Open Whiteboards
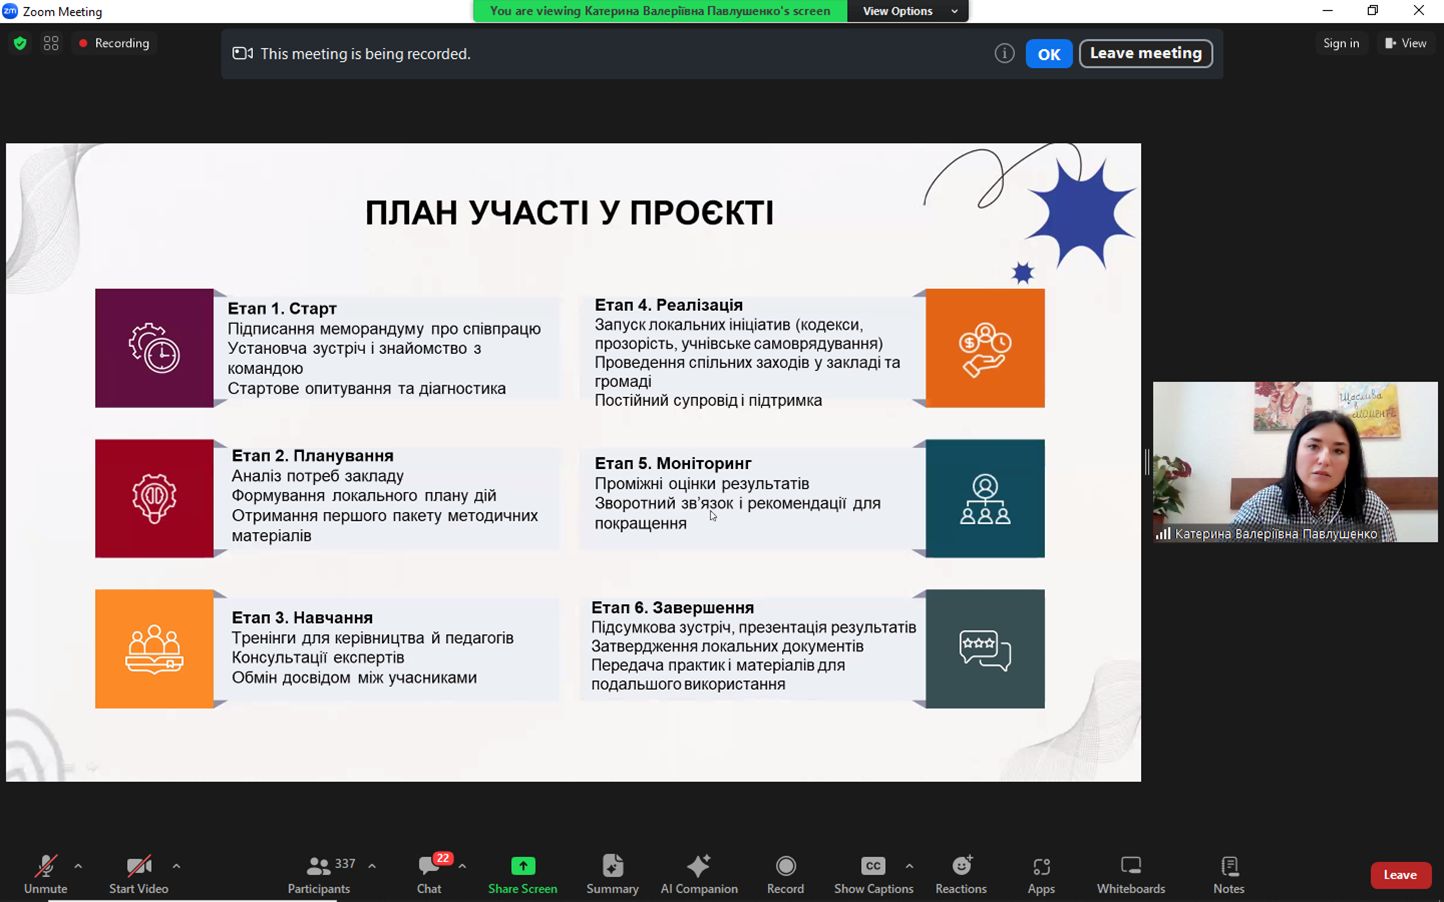The height and width of the screenshot is (902, 1444). (1130, 873)
